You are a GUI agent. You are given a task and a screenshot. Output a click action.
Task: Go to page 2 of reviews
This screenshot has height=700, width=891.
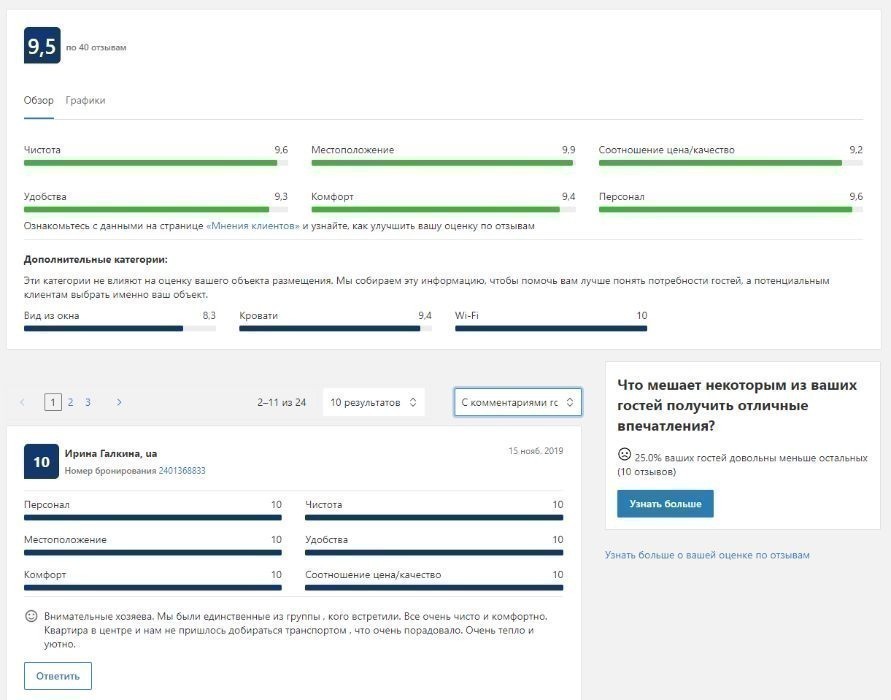70,402
